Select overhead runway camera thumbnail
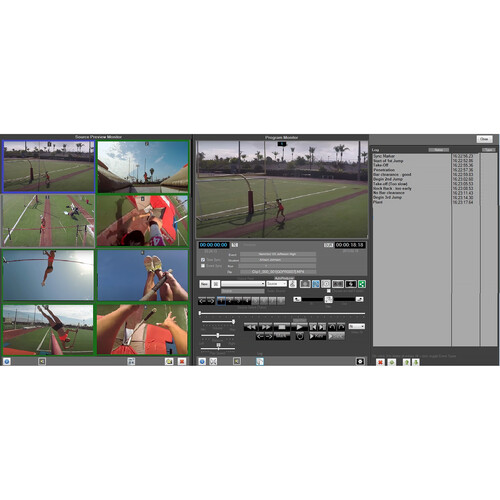Screen dimensions: 500x500 coord(49,221)
